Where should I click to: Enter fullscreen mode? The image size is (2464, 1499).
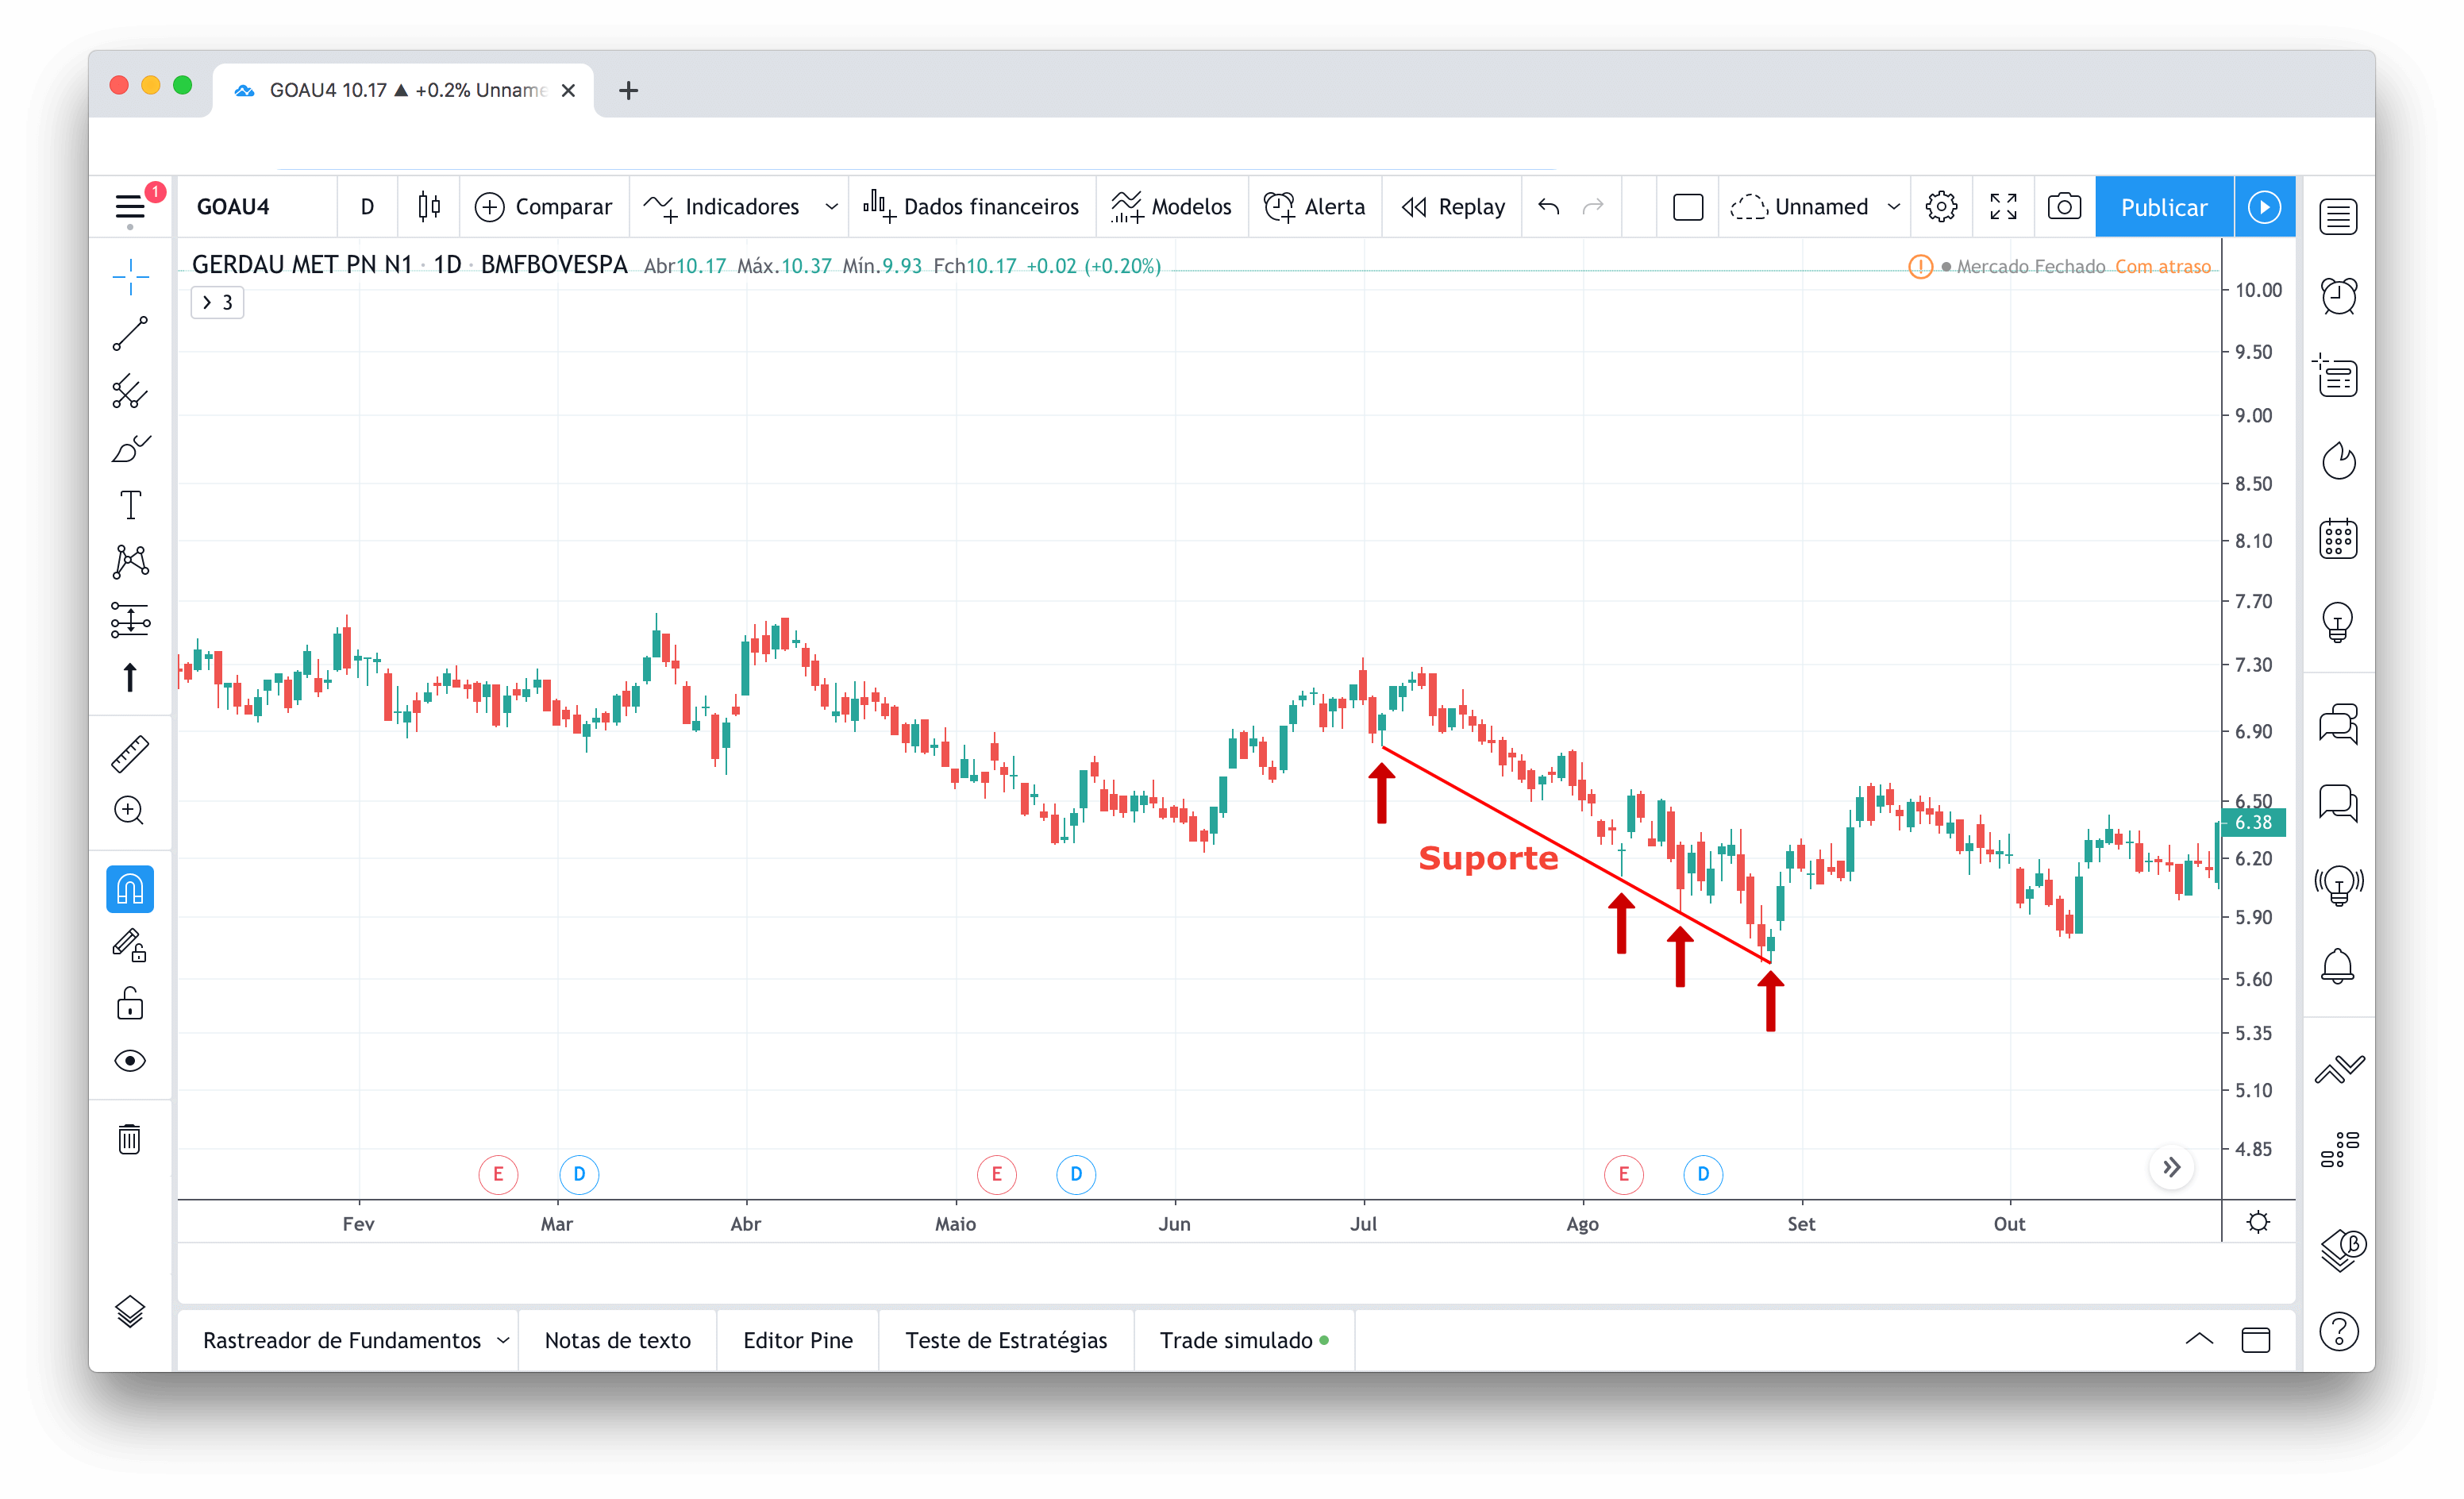2004,207
